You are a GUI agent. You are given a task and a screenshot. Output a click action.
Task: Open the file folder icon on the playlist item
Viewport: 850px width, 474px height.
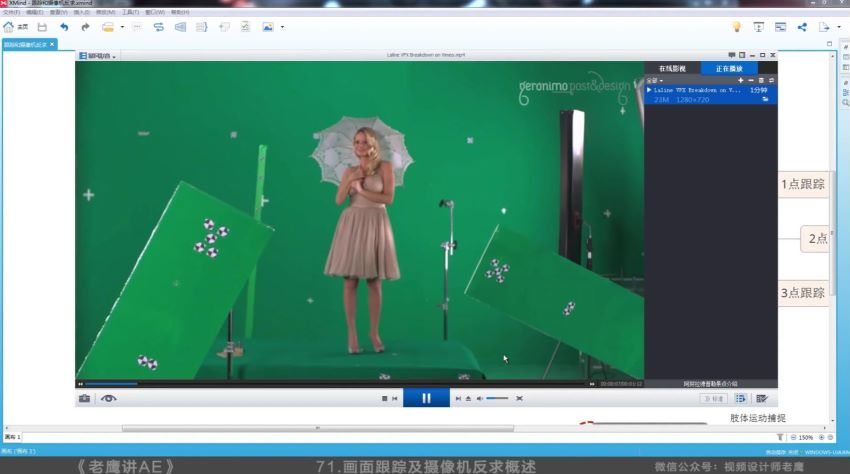pyautogui.click(x=765, y=99)
